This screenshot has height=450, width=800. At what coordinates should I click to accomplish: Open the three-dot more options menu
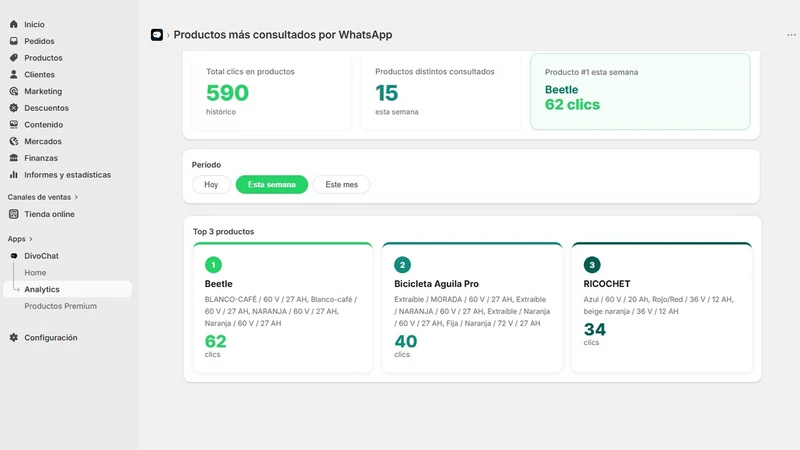[791, 35]
